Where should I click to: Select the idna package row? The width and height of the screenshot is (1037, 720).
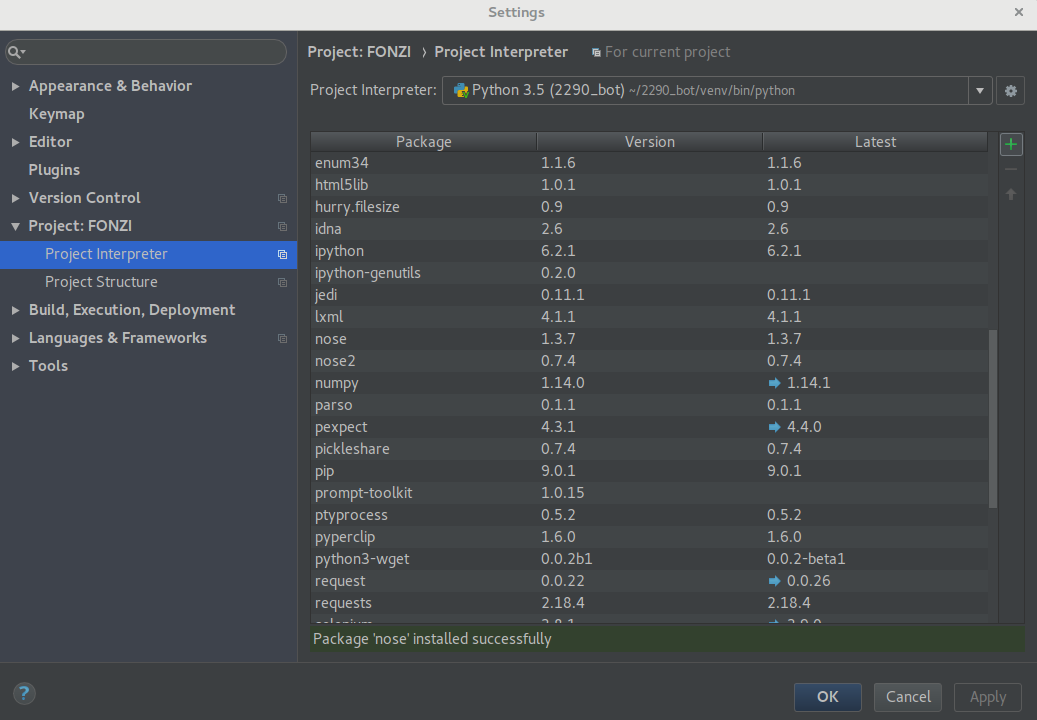tap(649, 229)
